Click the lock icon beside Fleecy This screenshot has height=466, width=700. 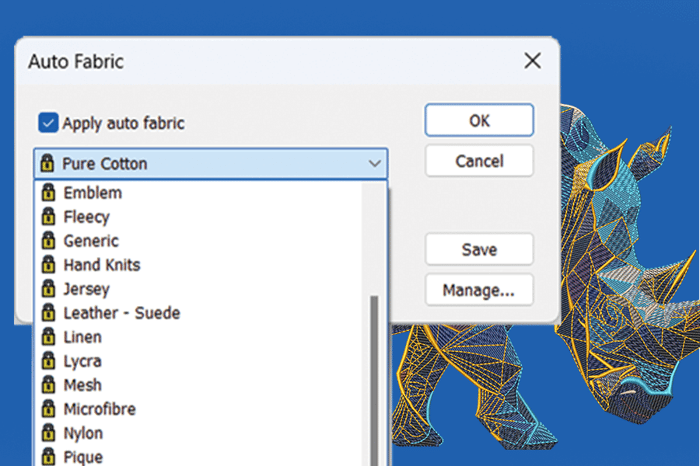[48, 216]
